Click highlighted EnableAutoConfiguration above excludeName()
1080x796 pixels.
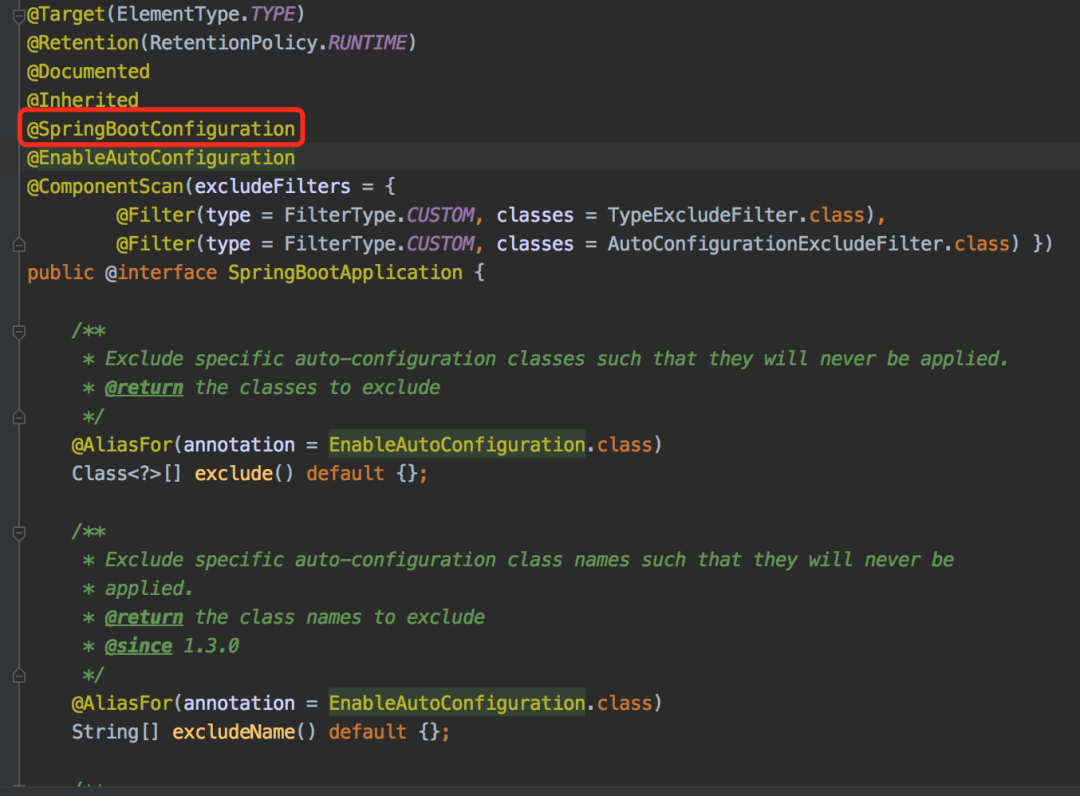[x=457, y=703]
